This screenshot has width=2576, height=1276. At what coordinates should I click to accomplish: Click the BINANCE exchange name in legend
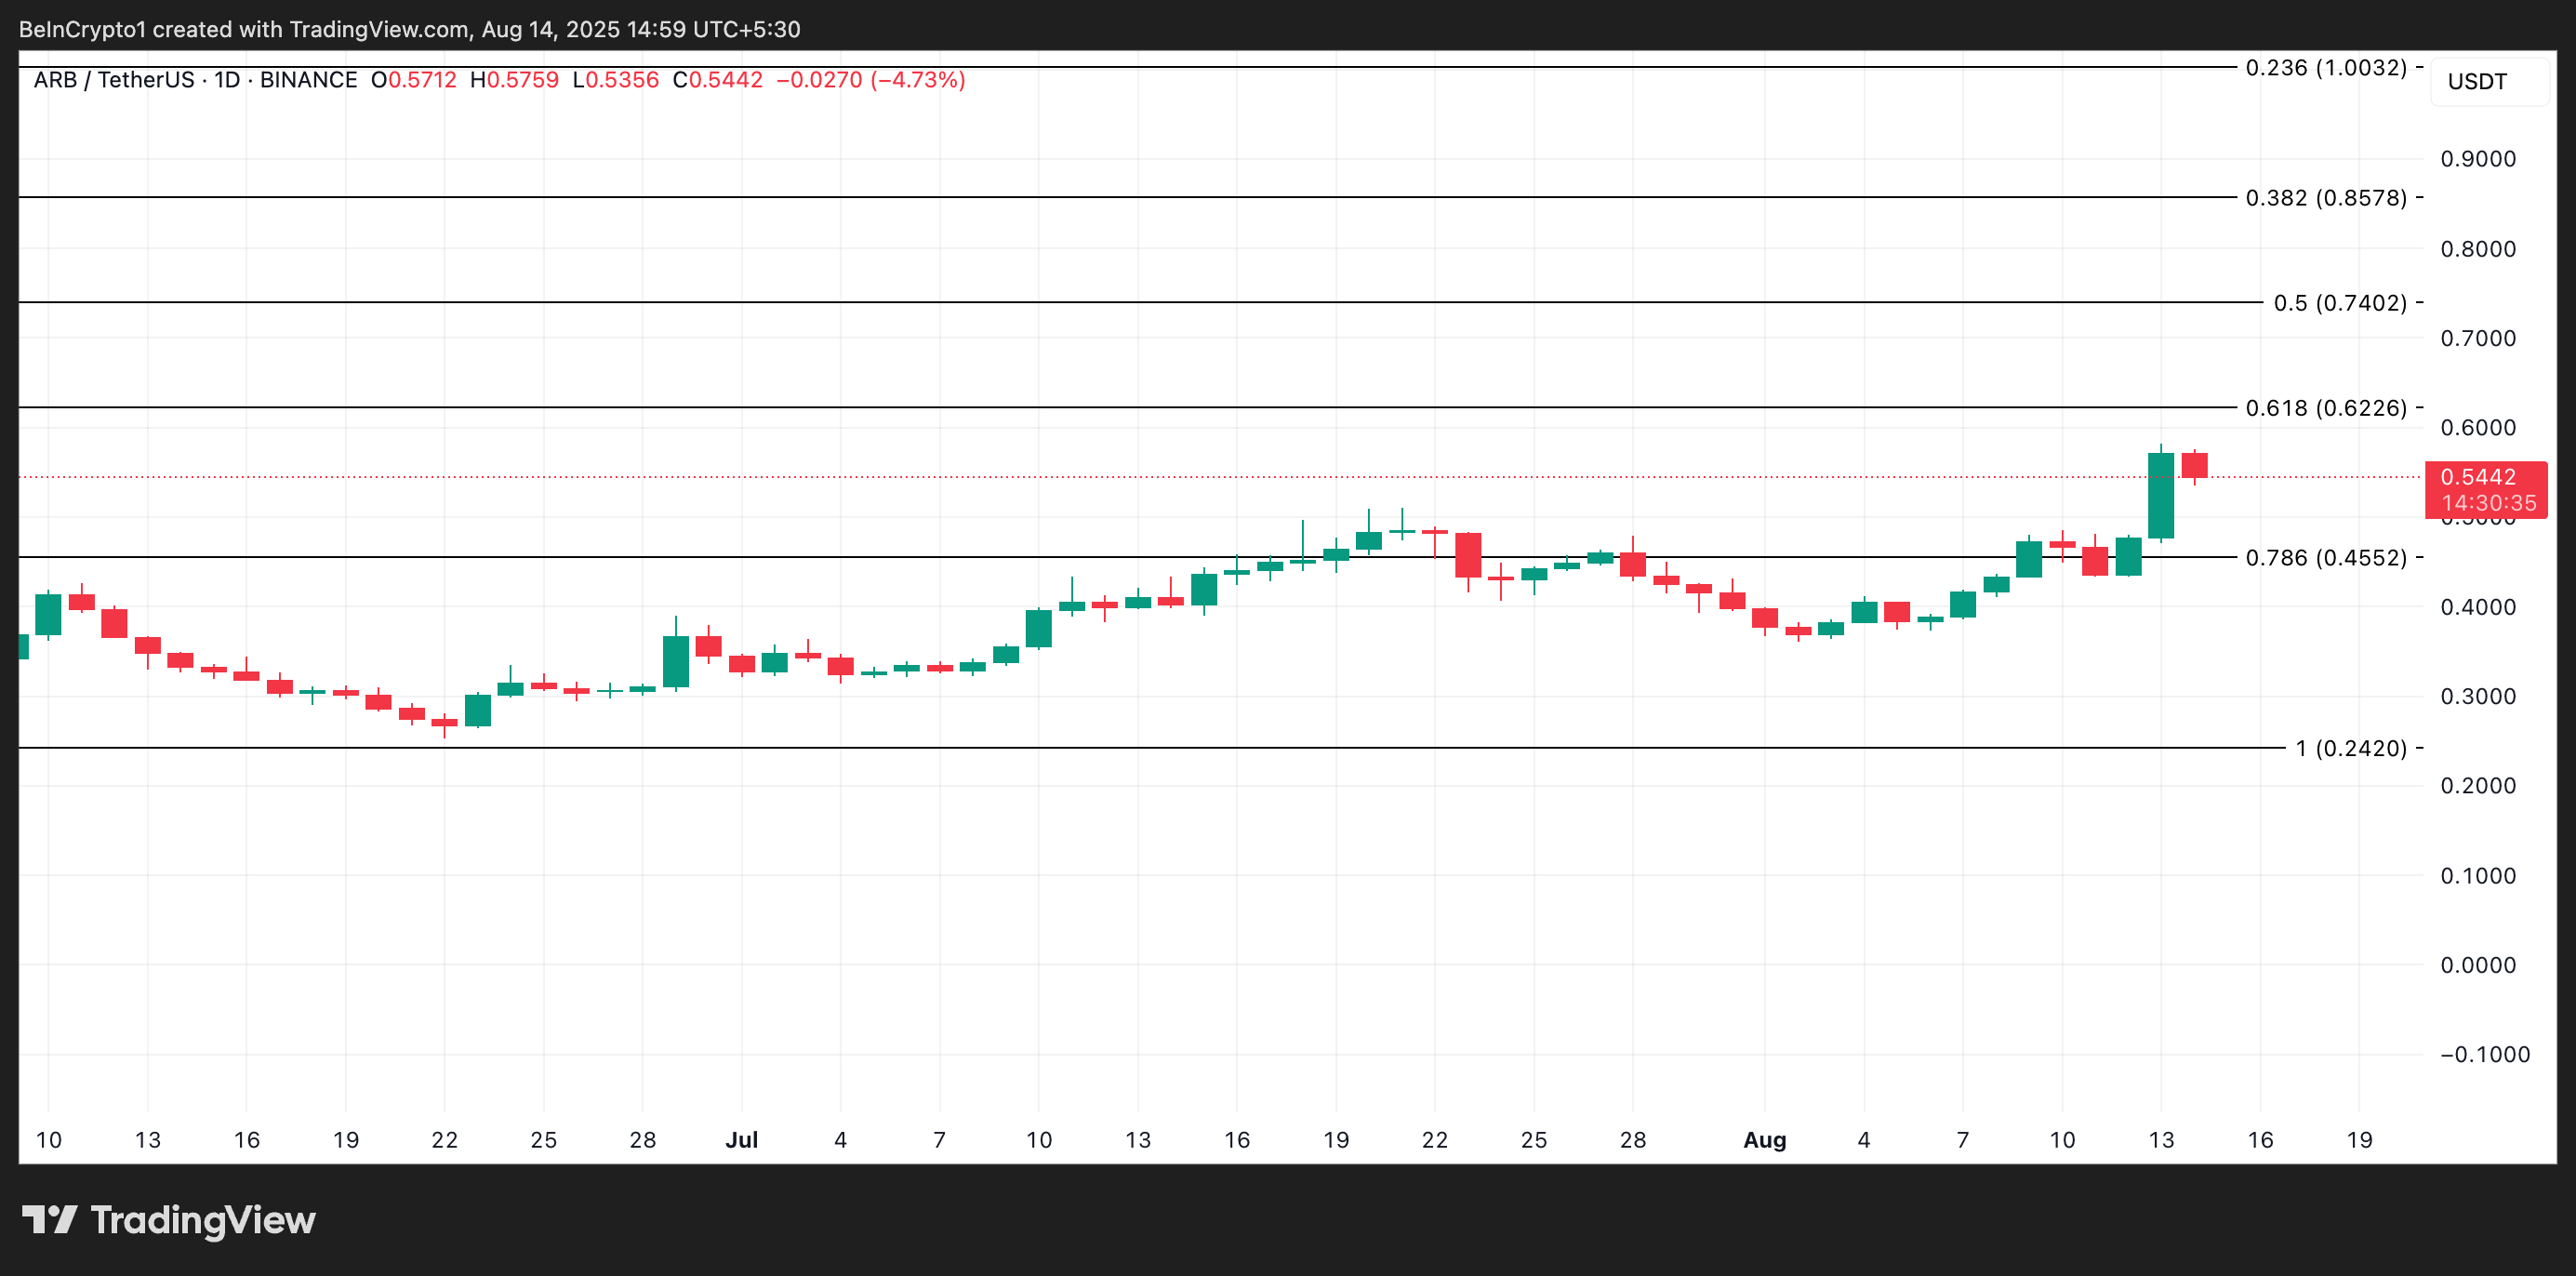[x=308, y=80]
